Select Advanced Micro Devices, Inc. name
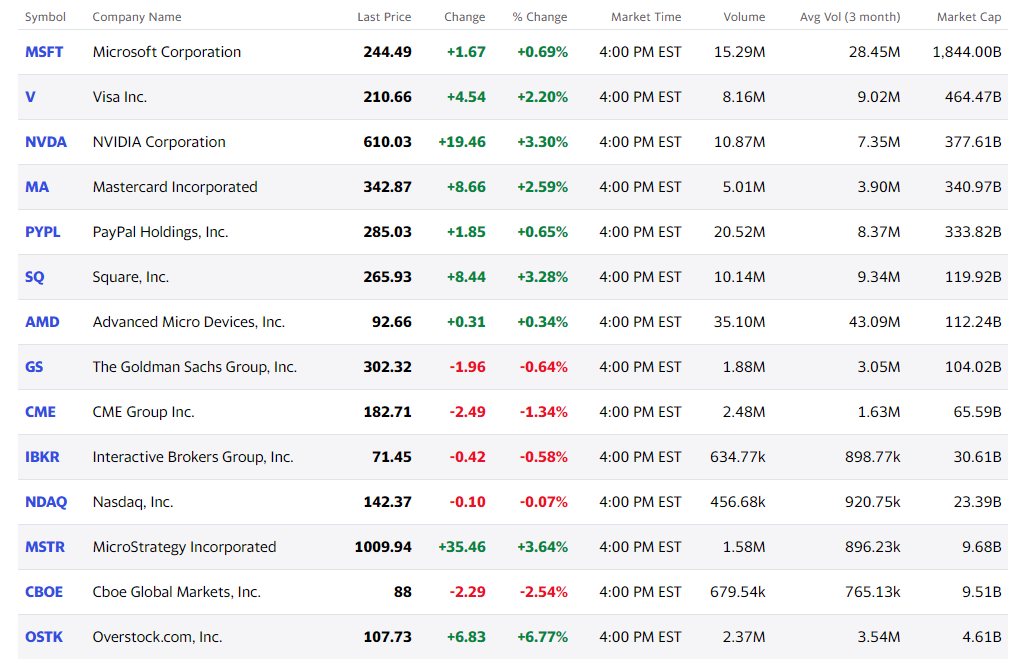Viewport: 1029px width, 667px height. click(x=188, y=322)
